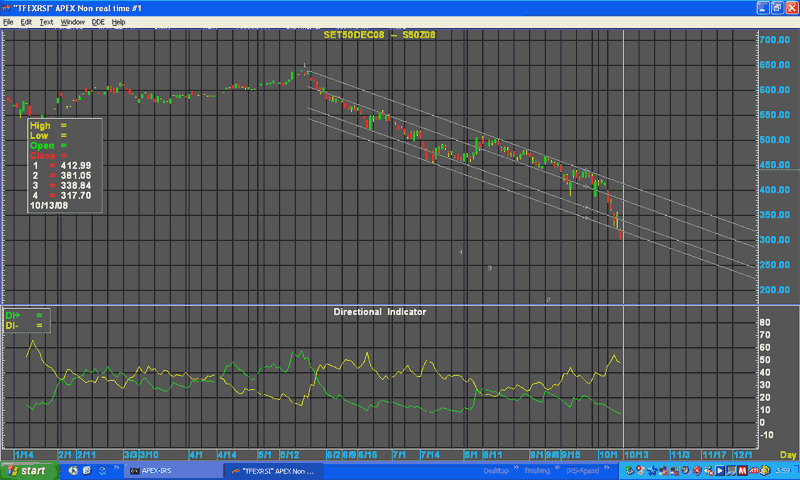Open the ATI tray icon

(754, 471)
